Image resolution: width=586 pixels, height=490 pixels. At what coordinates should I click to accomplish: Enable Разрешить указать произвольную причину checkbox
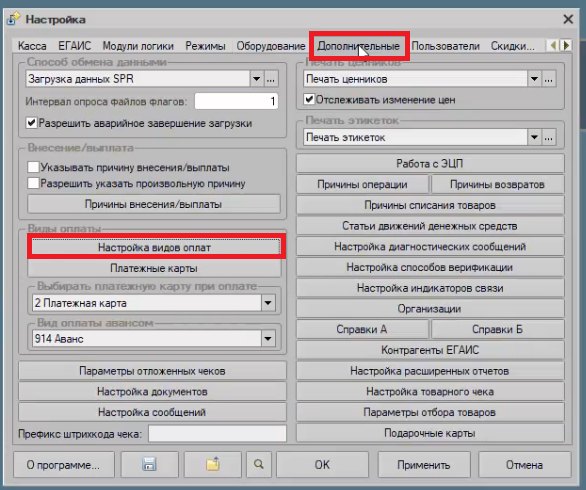pos(33,184)
